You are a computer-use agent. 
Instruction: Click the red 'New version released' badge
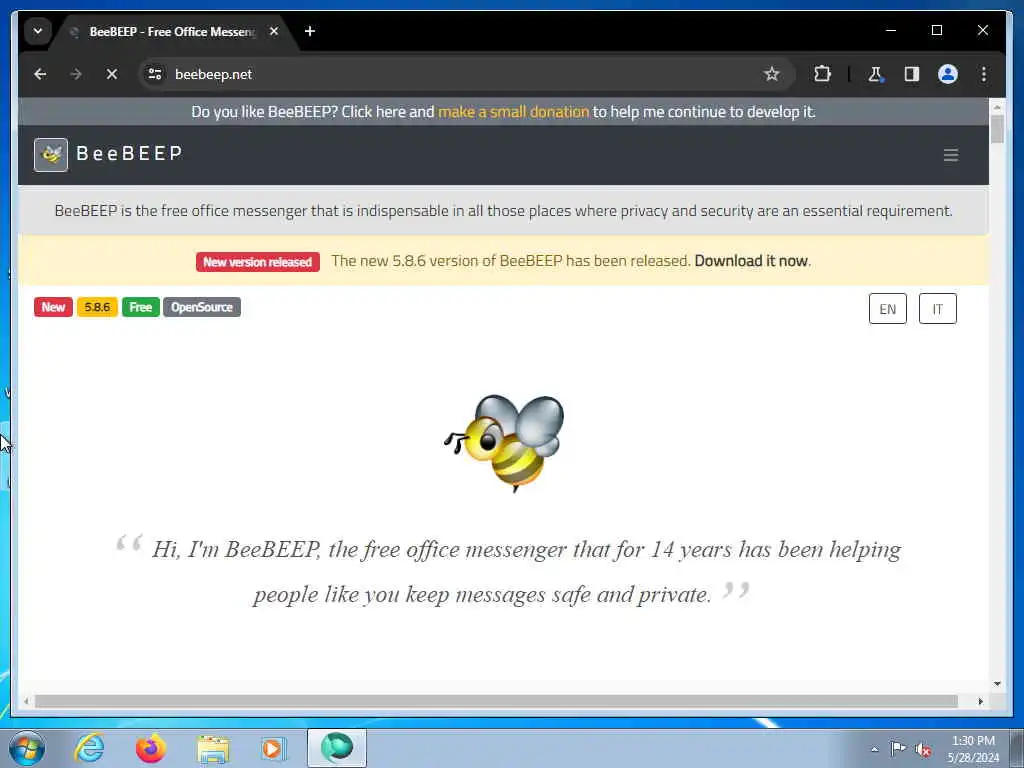point(258,262)
